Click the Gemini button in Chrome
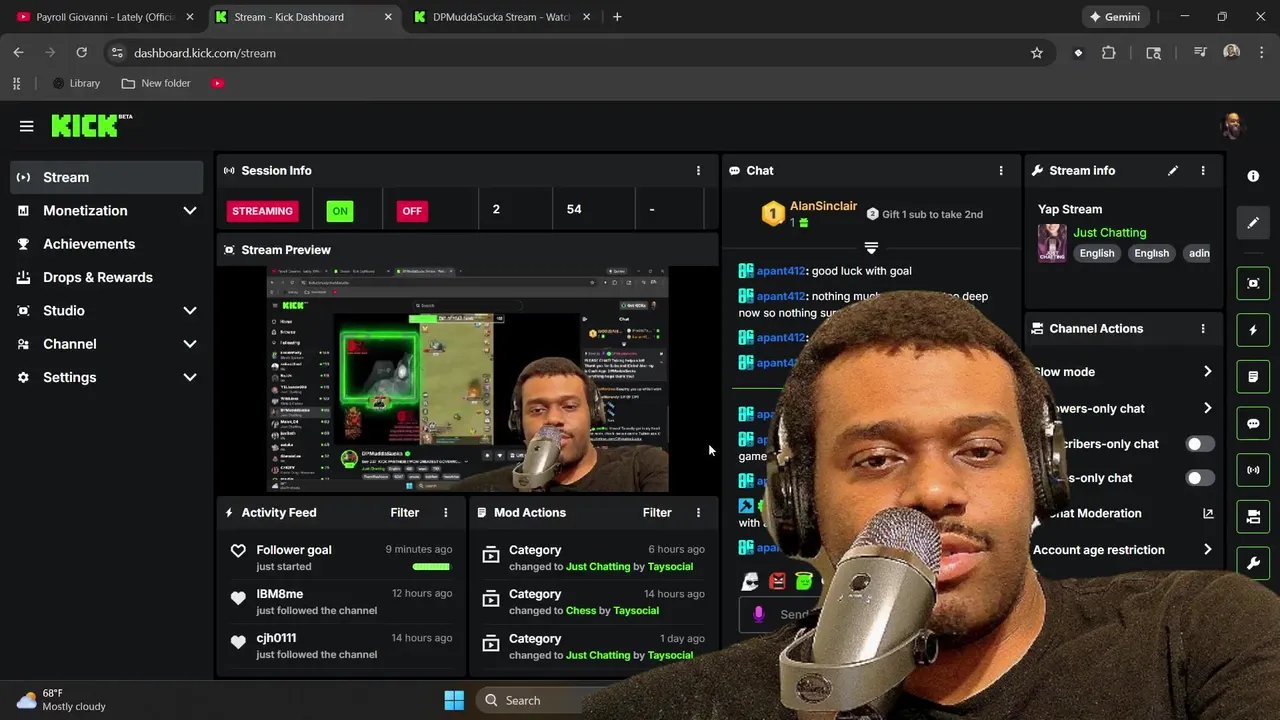1280x720 pixels. 1114,17
